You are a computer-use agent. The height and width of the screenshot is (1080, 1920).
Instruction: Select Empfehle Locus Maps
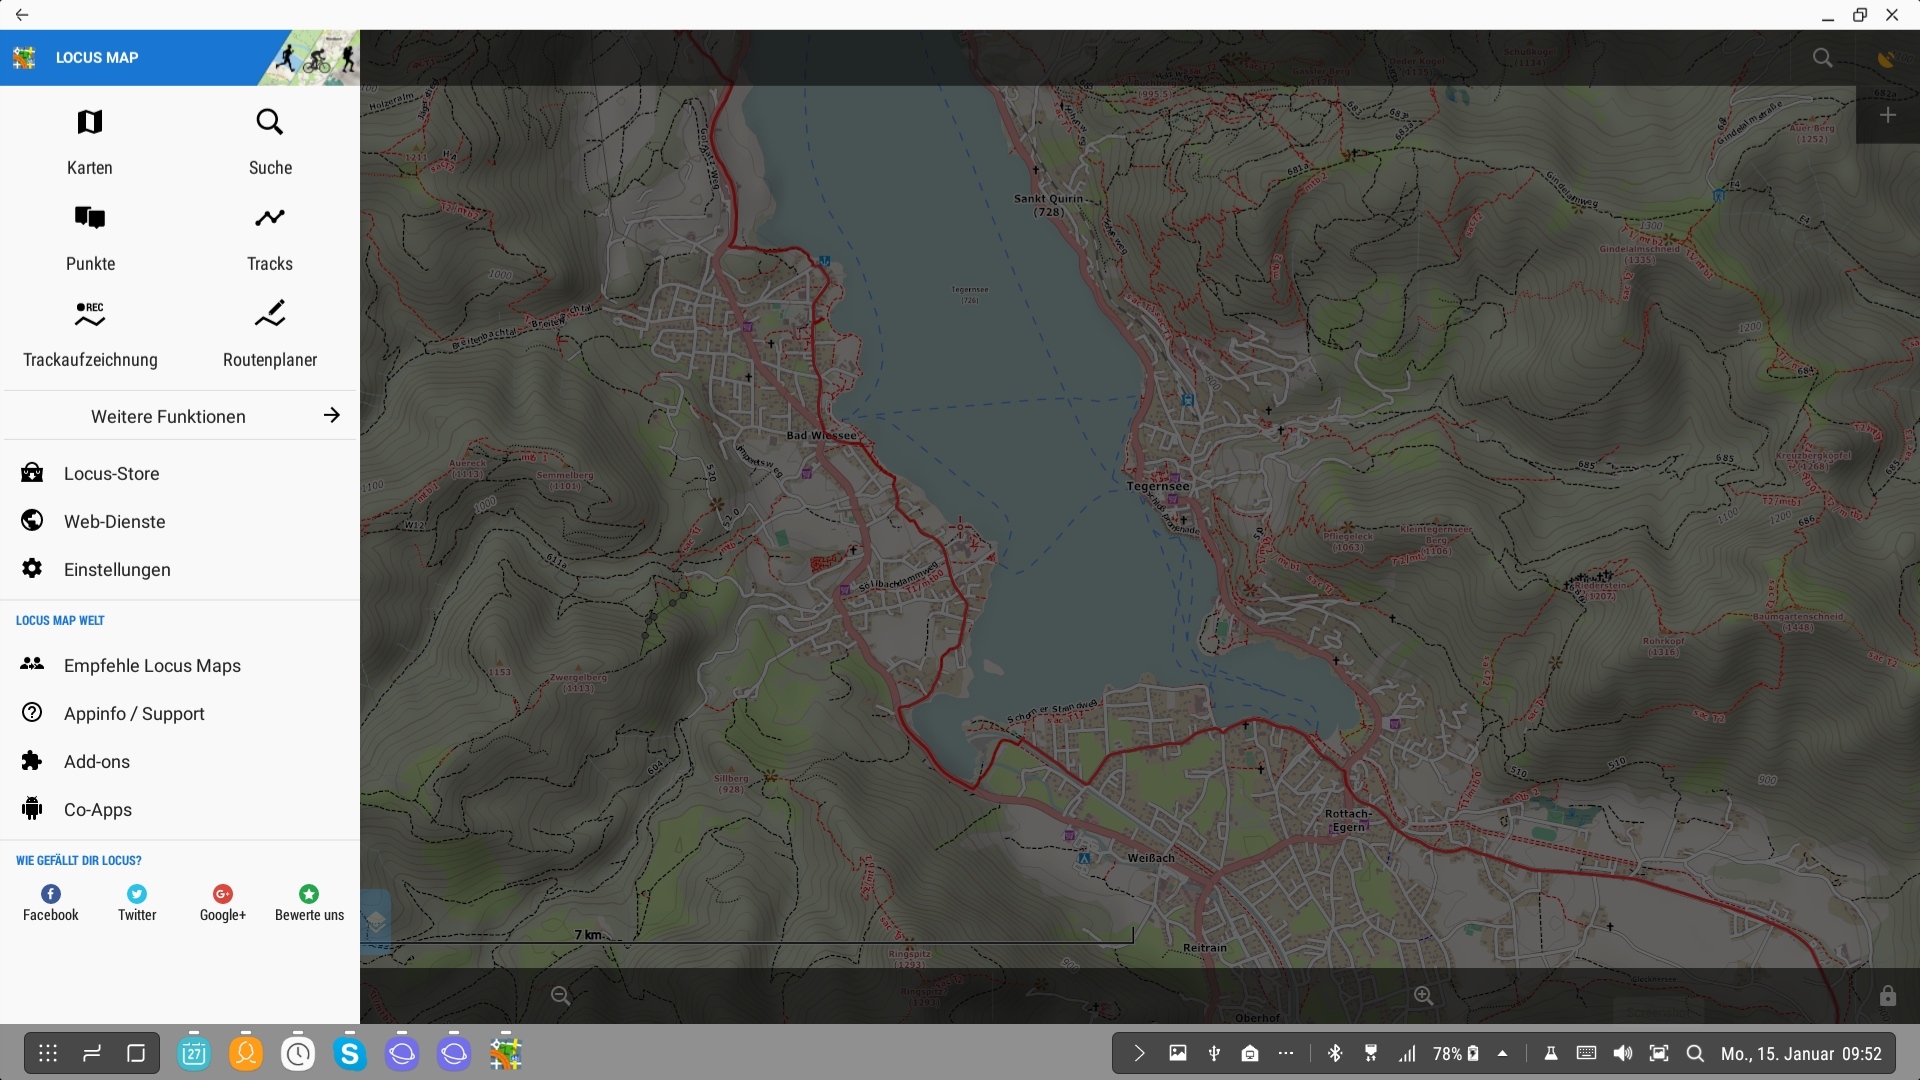point(152,666)
